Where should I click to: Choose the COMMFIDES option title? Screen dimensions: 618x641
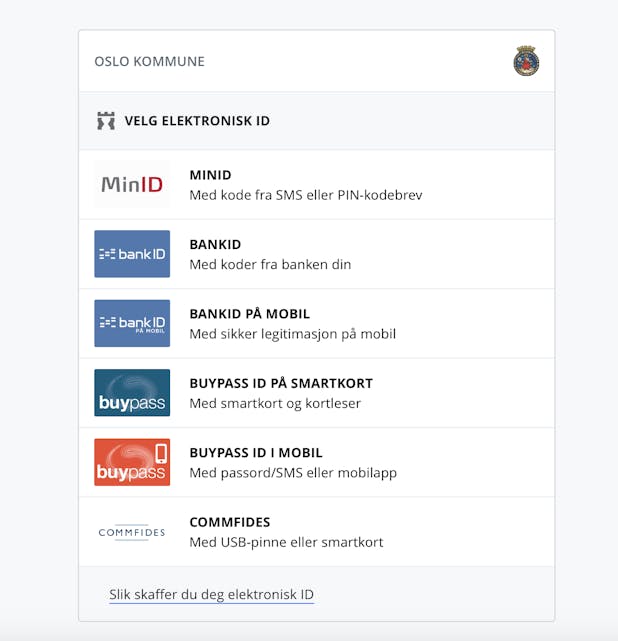pos(230,522)
